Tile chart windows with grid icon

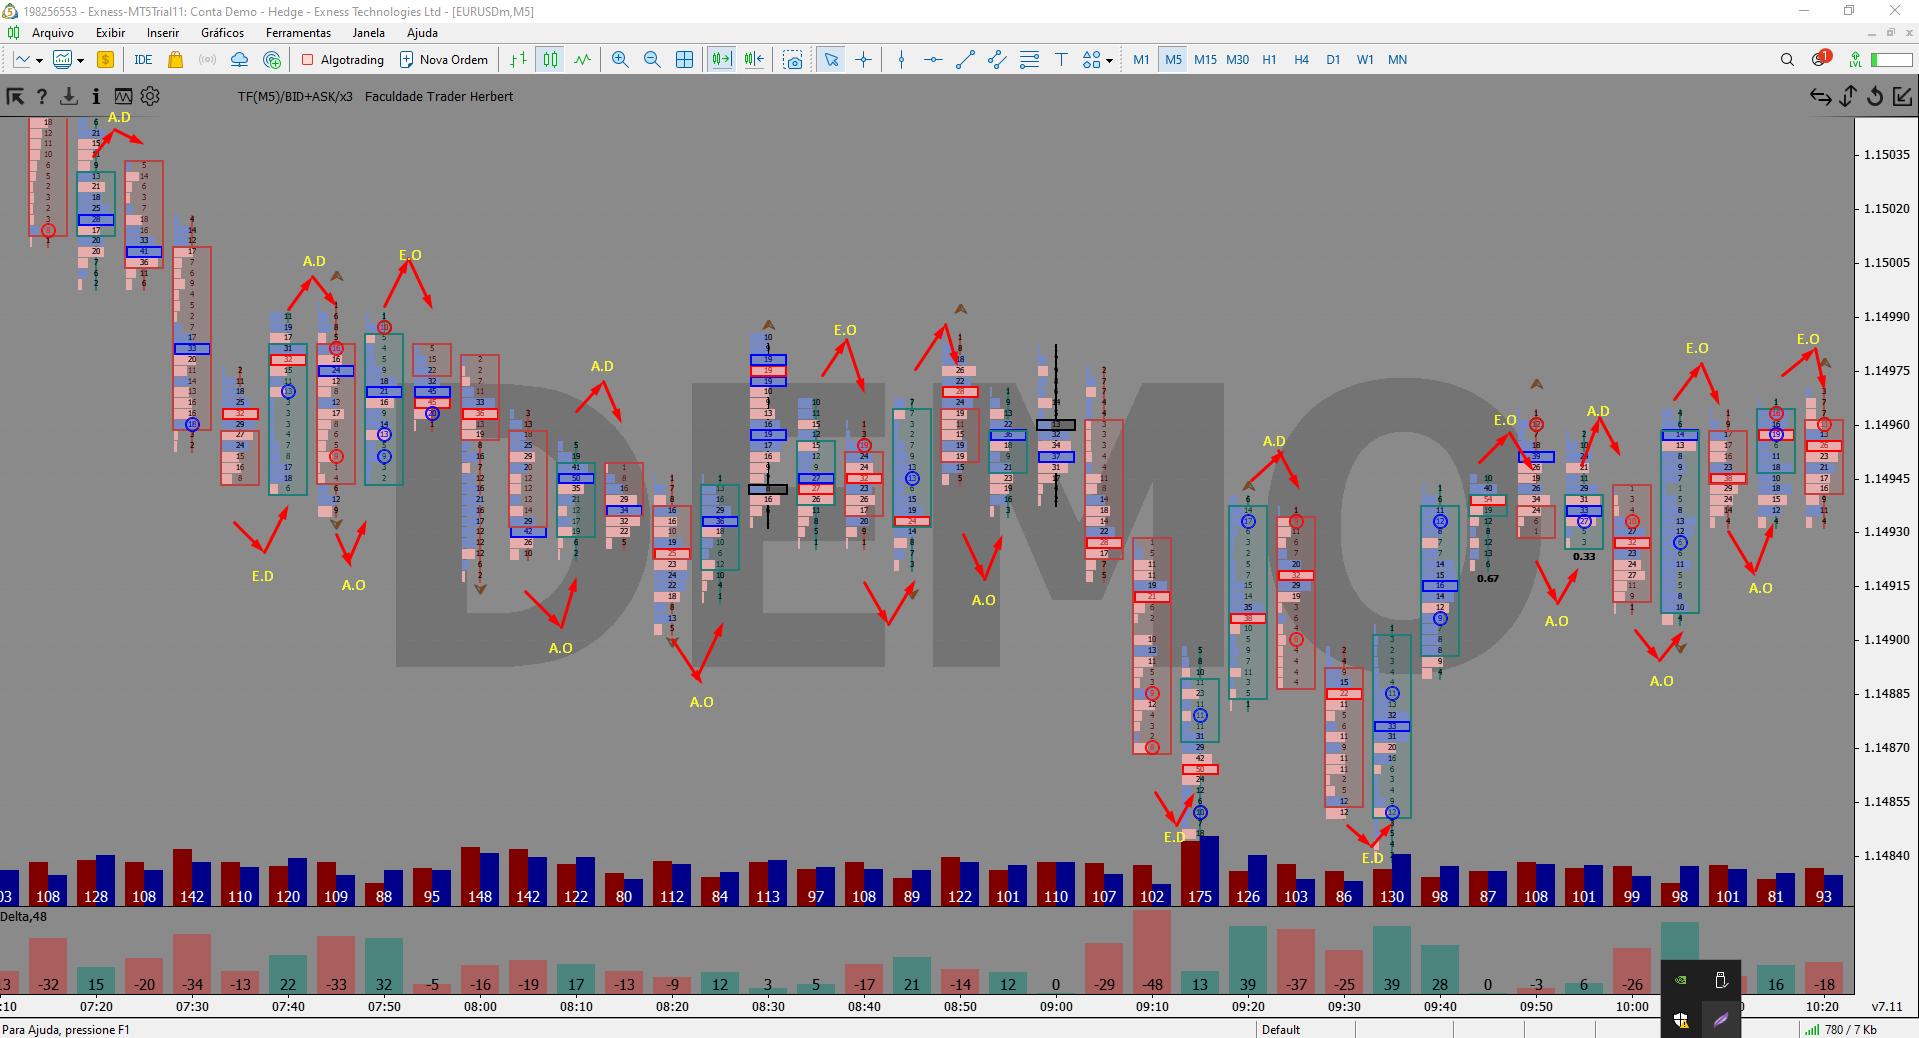click(685, 60)
